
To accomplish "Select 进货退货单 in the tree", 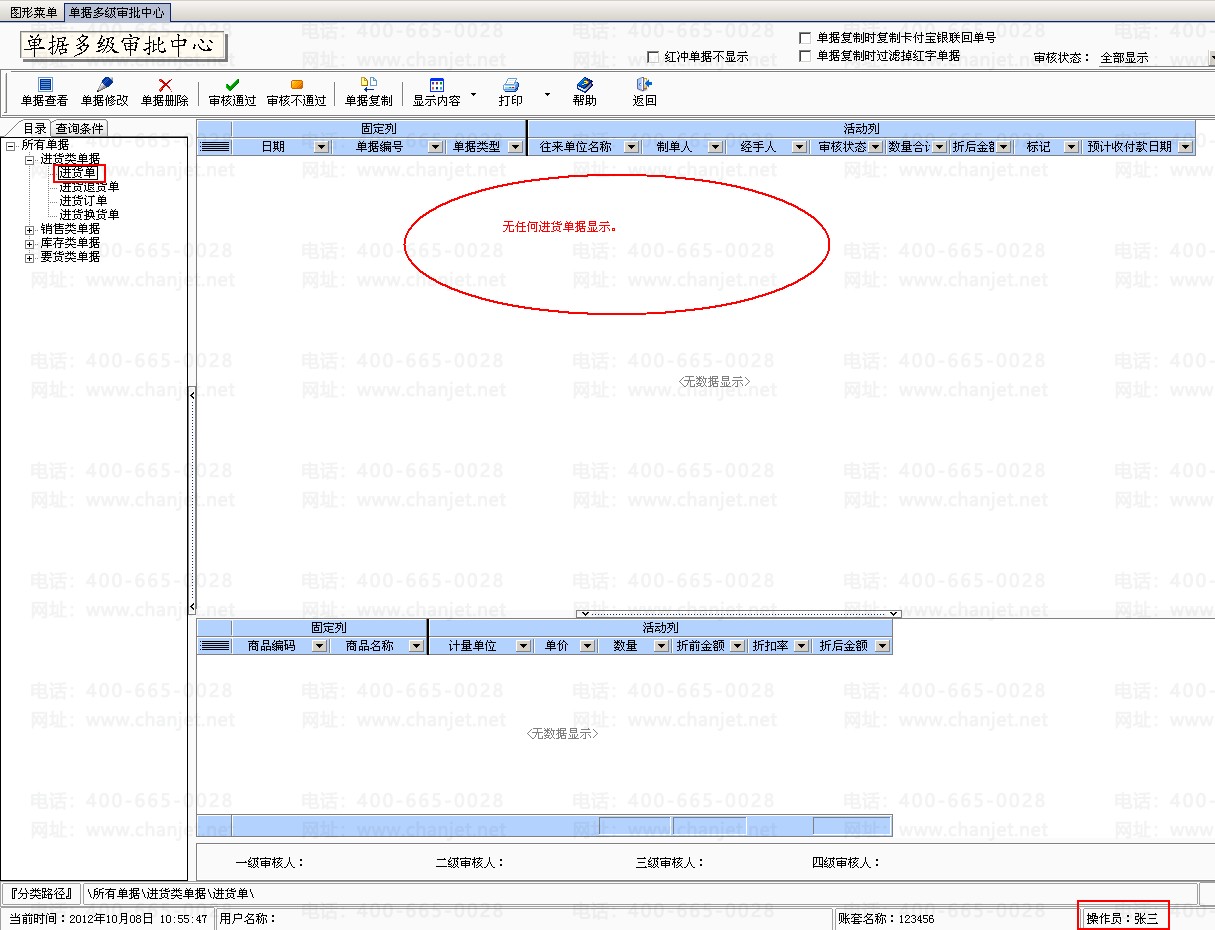I will pyautogui.click(x=89, y=187).
